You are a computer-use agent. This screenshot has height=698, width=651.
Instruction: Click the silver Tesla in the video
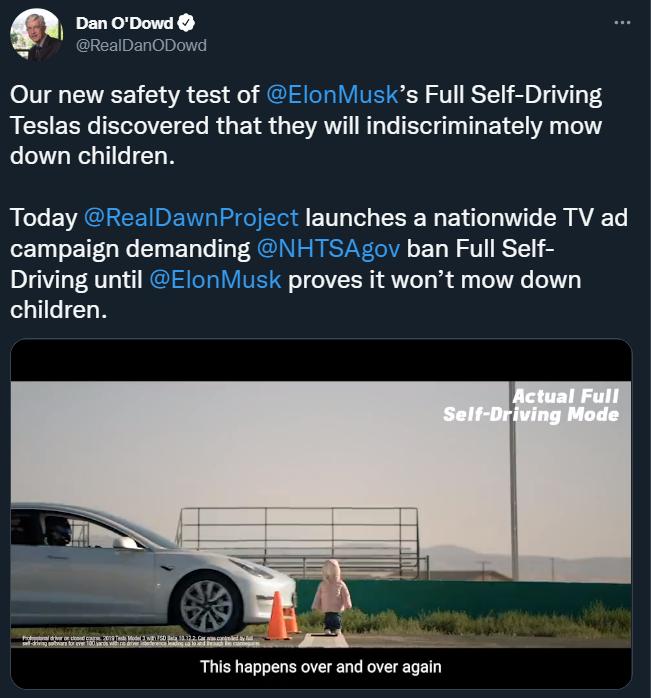click(x=153, y=571)
